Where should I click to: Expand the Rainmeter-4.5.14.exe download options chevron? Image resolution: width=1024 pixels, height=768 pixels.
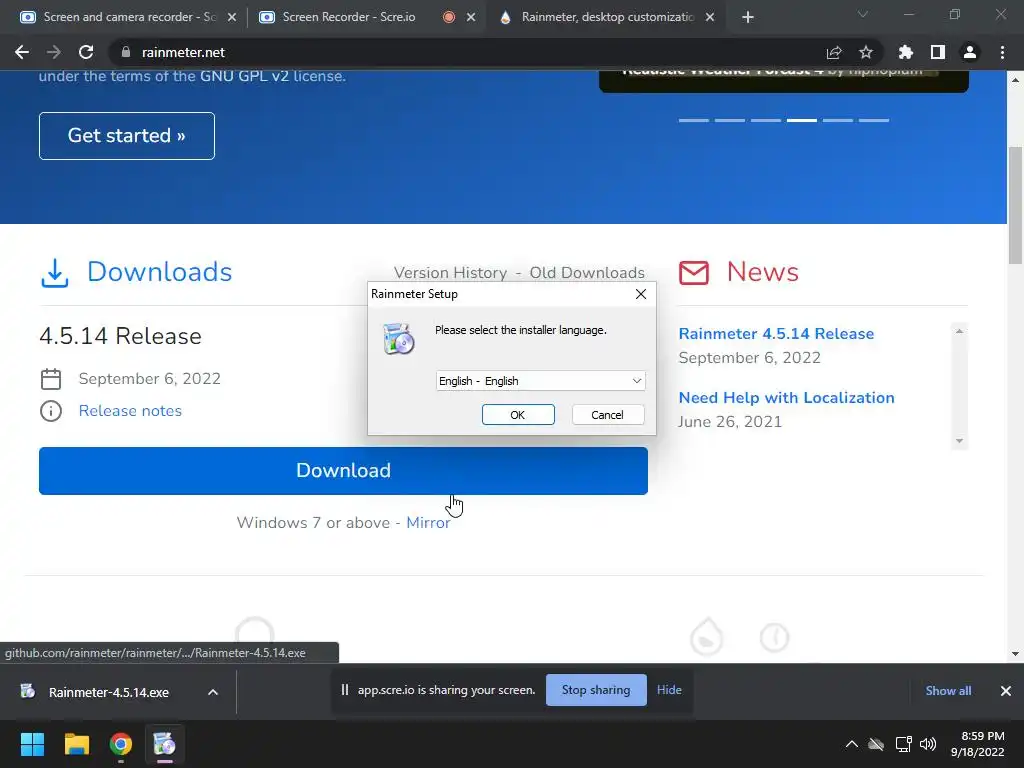[213, 692]
